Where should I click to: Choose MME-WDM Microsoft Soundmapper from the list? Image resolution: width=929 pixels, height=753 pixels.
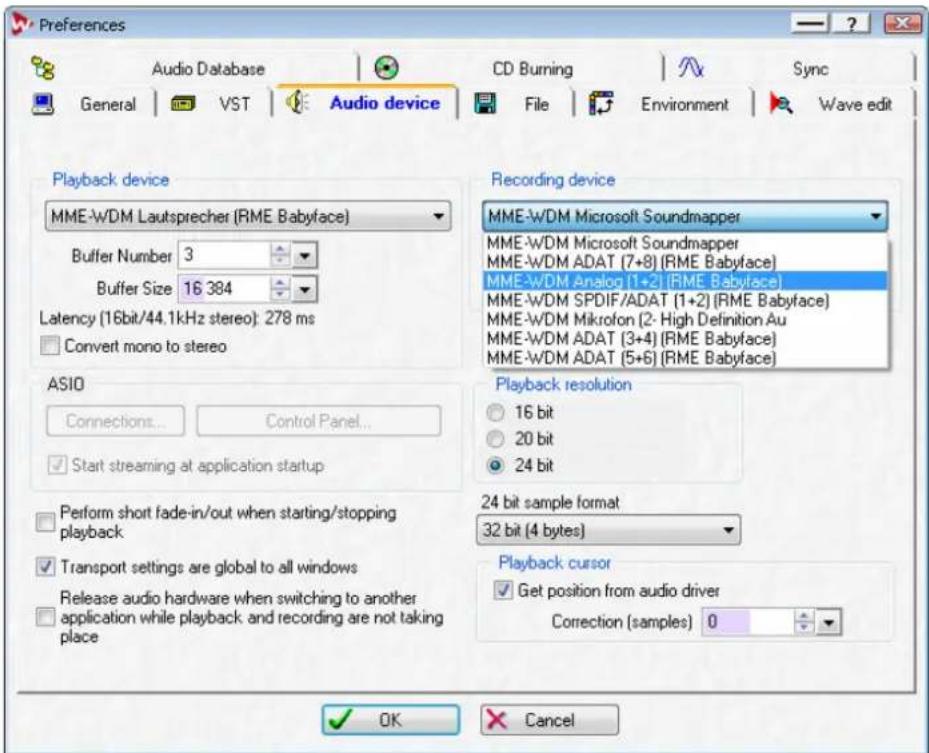[685, 243]
